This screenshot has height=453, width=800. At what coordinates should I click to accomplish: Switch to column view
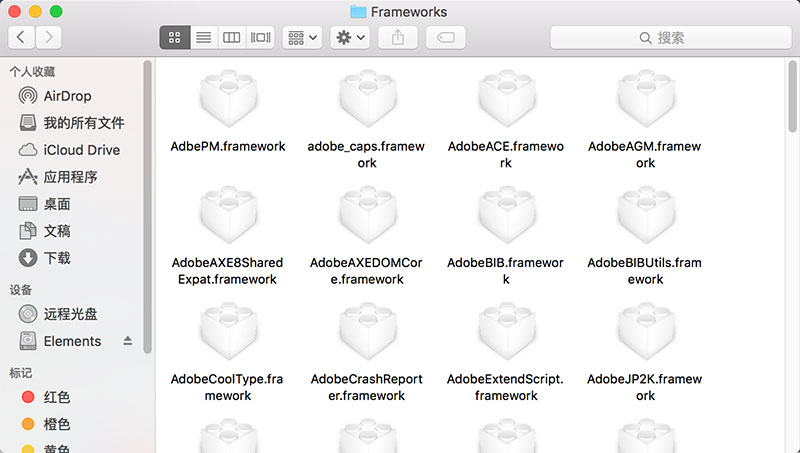pos(232,37)
